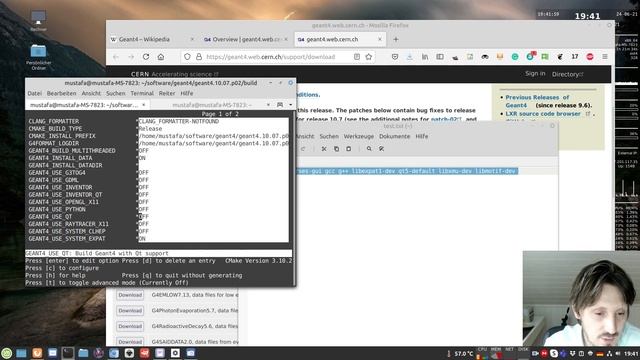This screenshot has width=640, height=360.
Task: Open reader view in the address bar
Action: click(357, 57)
